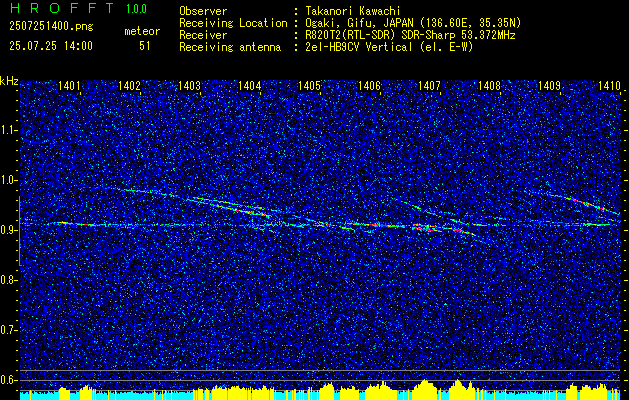The height and width of the screenshot is (400, 629).
Task: Click the receiver text R820T2(RTL-SDR) SDR-Sharp
Action: (x=380, y=35)
